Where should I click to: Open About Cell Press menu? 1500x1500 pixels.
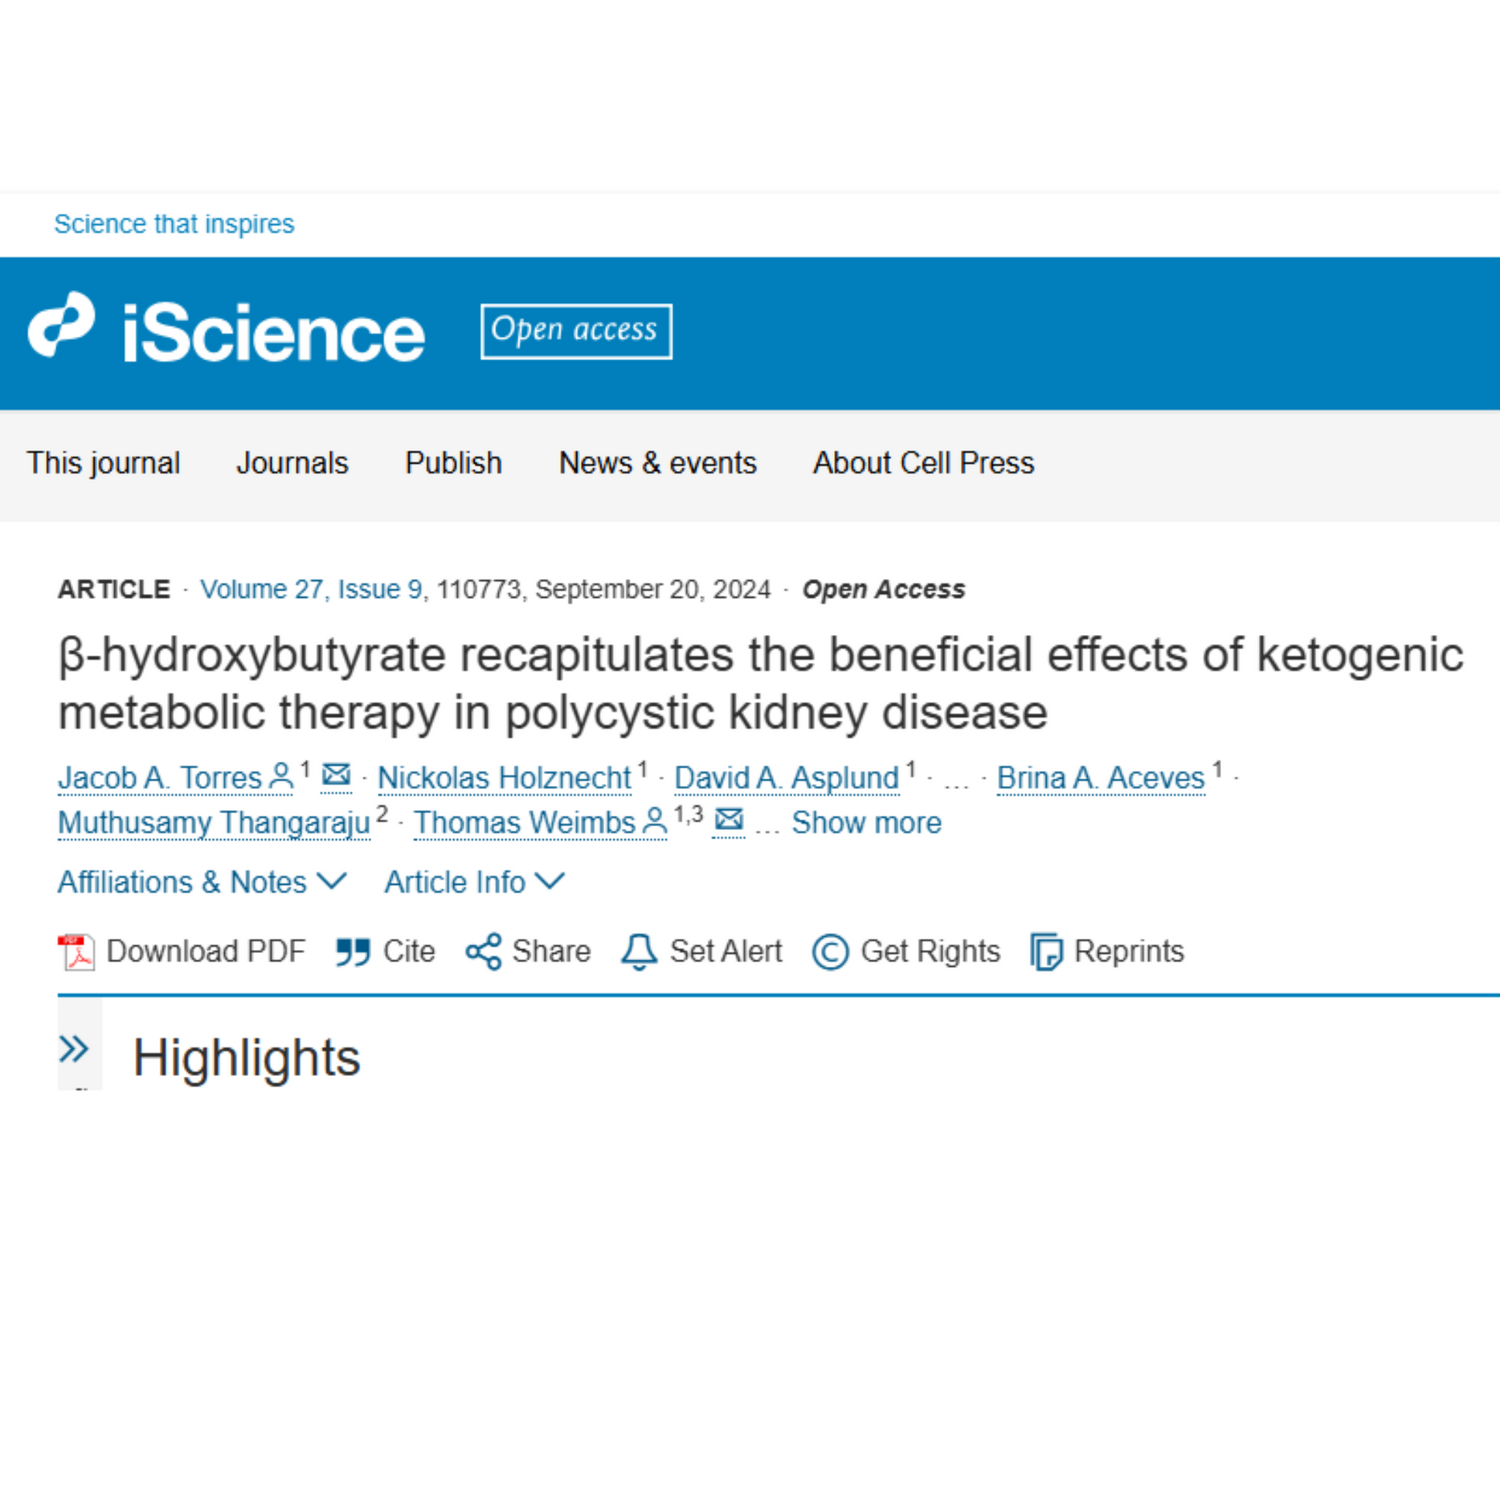tap(923, 463)
